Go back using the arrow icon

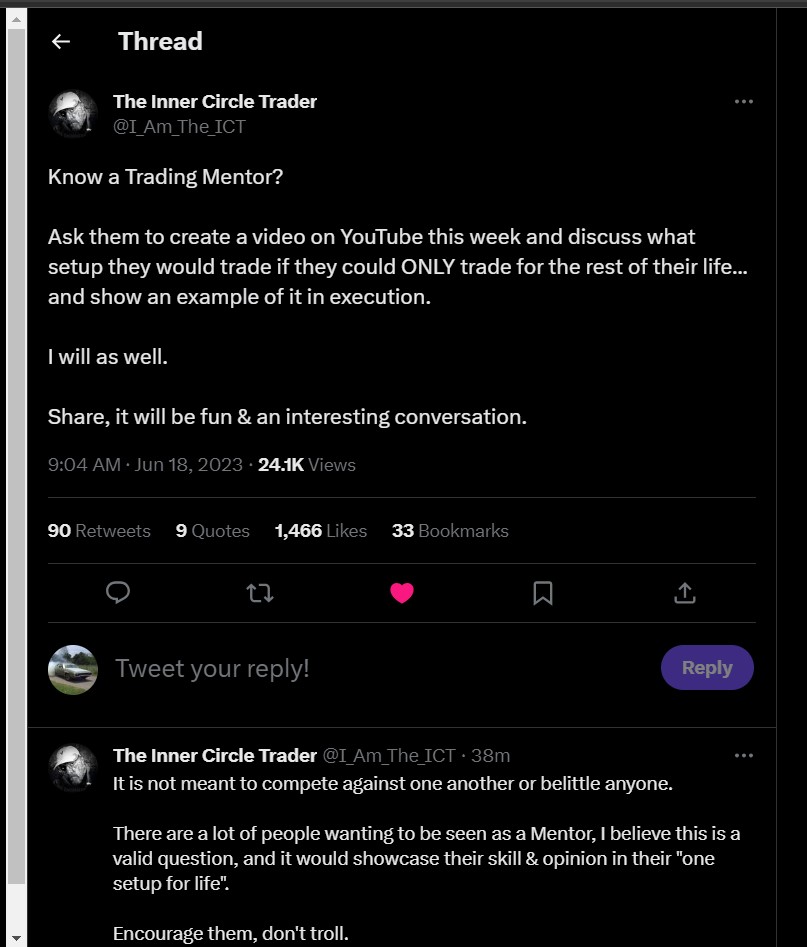click(x=61, y=41)
